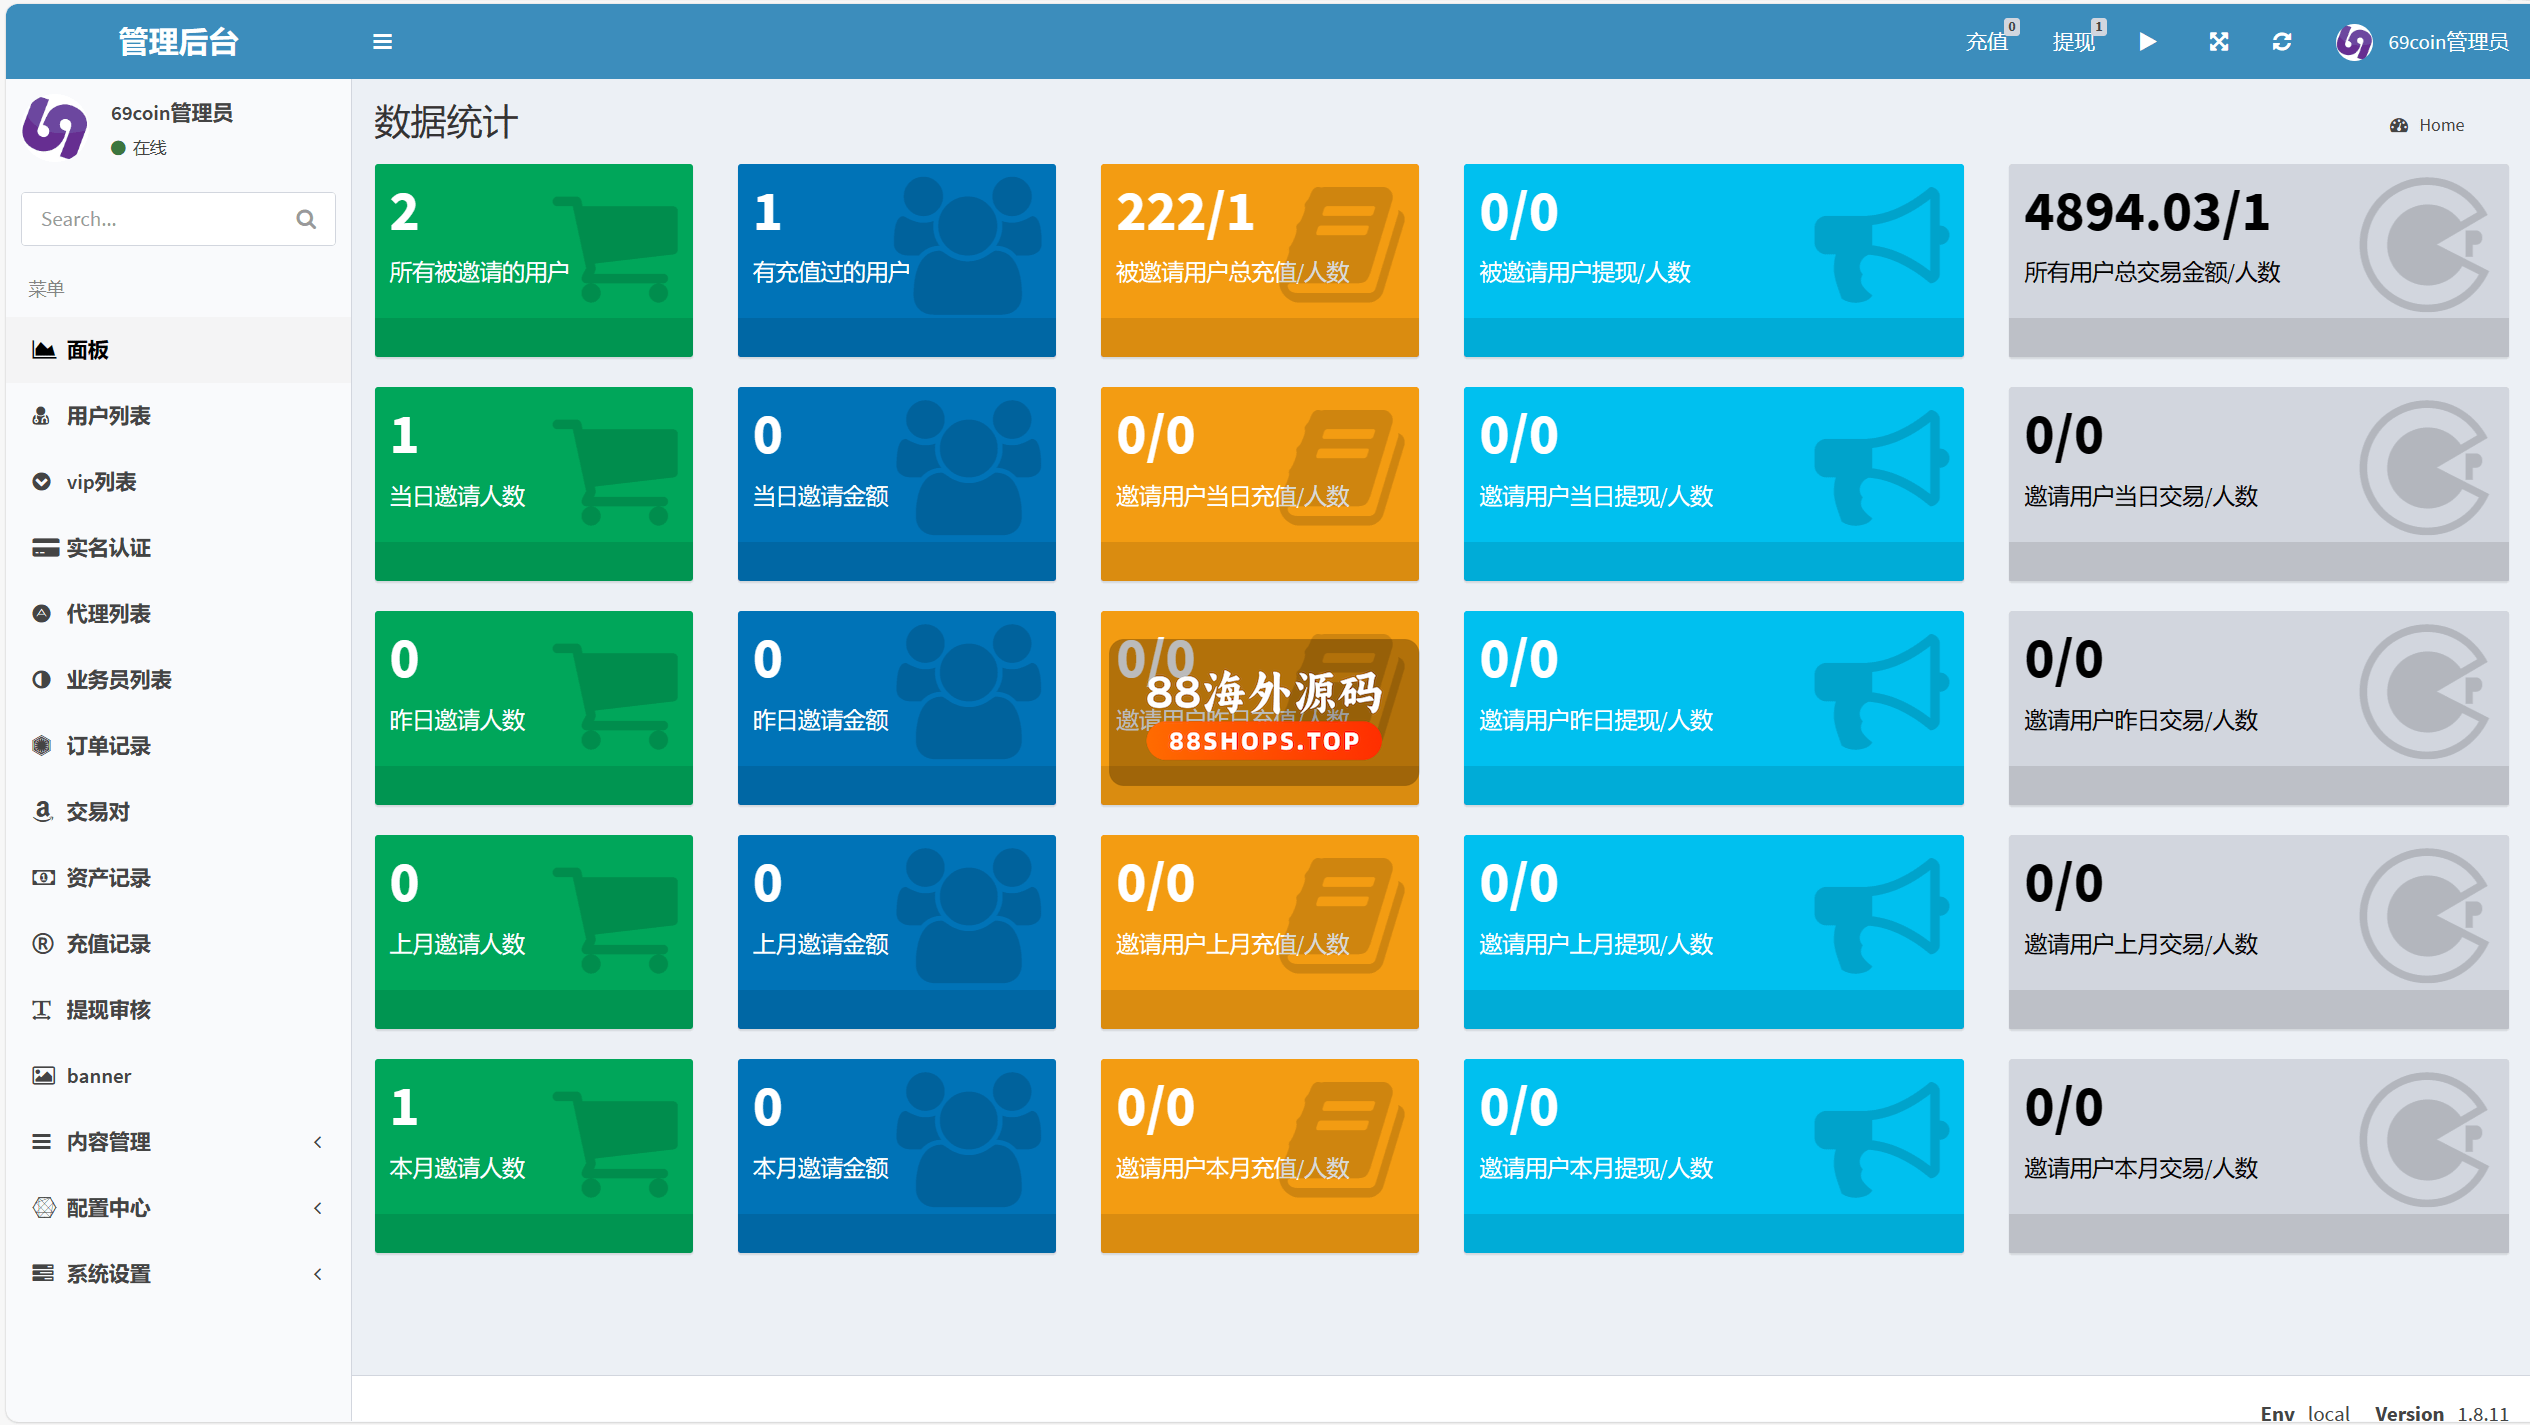
Task: Open the 提现 notification in header
Action: (x=2075, y=42)
